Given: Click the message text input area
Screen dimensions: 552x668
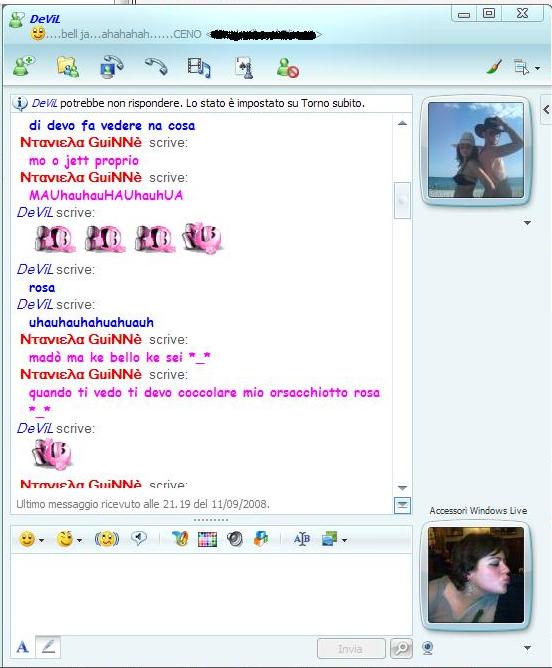Looking at the screenshot, I should tap(211, 594).
